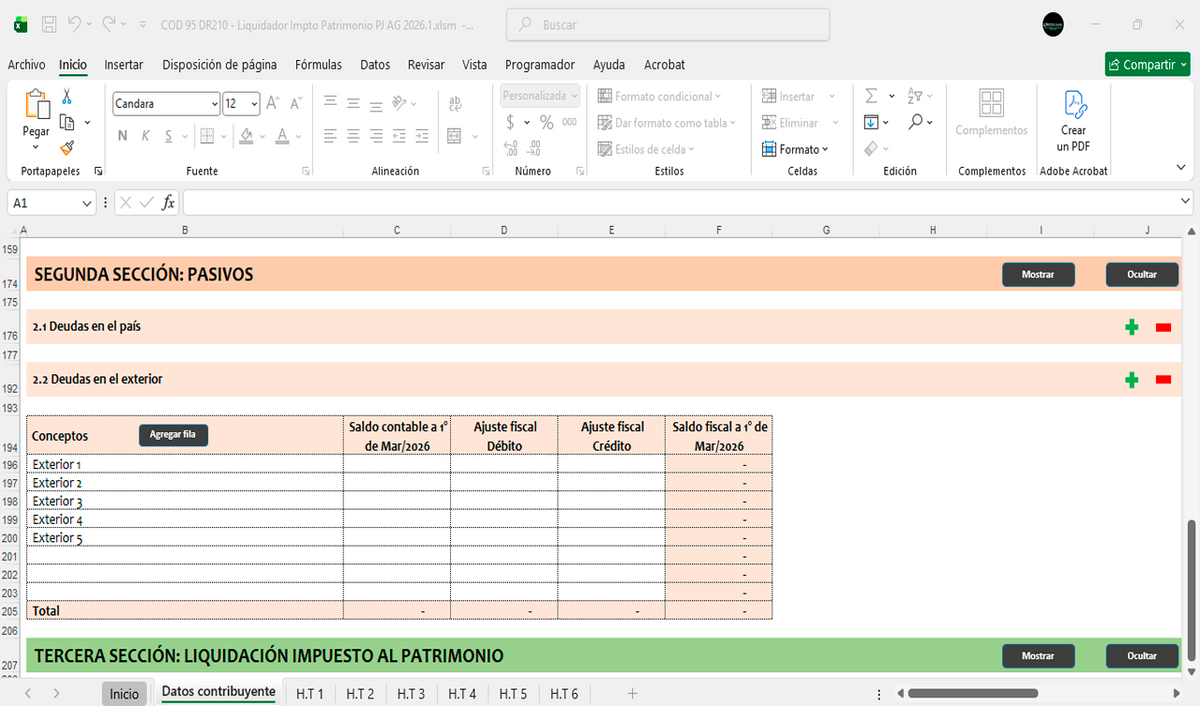Click the increase decimal icon

(x=510, y=148)
